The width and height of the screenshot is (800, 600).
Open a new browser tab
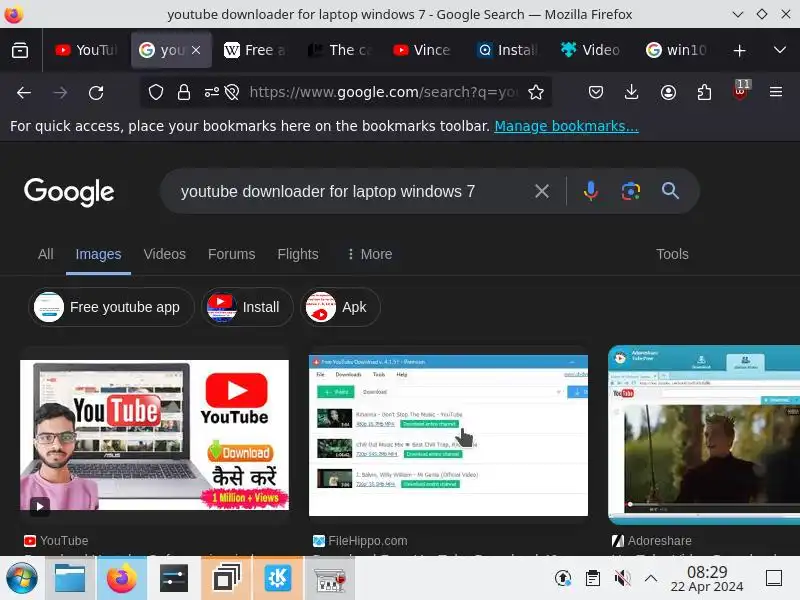coord(739,50)
